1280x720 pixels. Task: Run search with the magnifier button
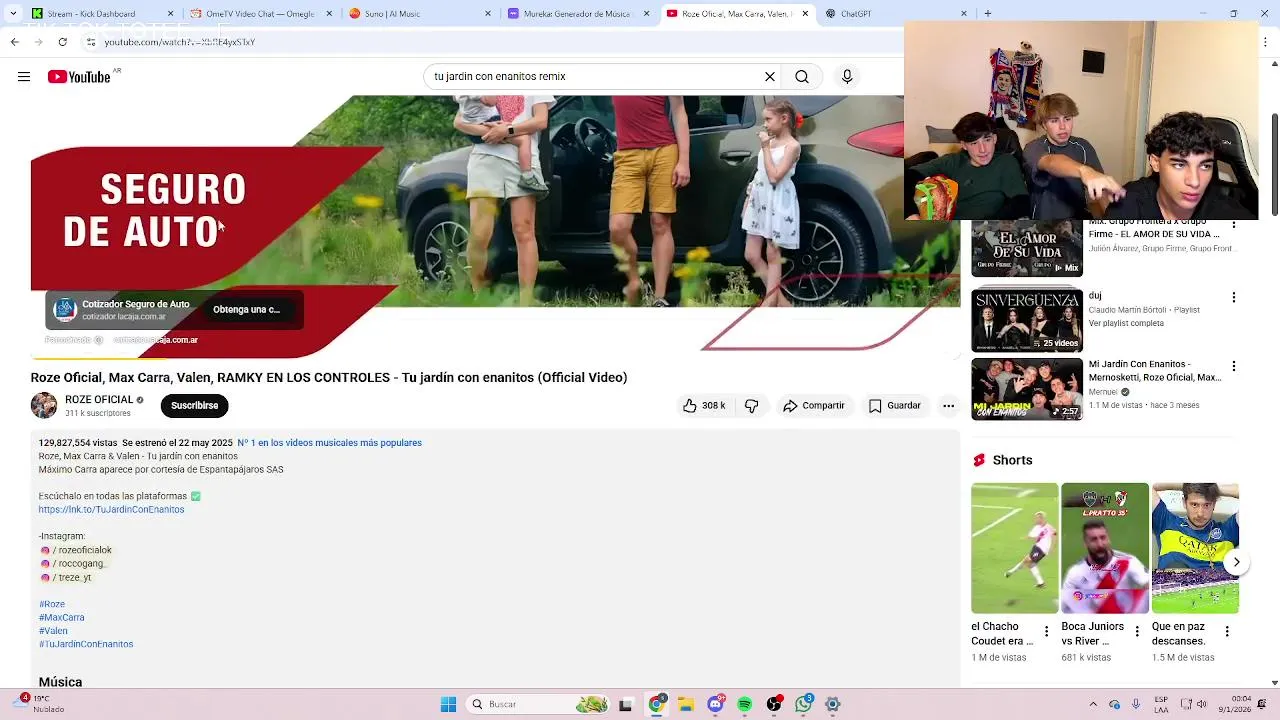(802, 77)
